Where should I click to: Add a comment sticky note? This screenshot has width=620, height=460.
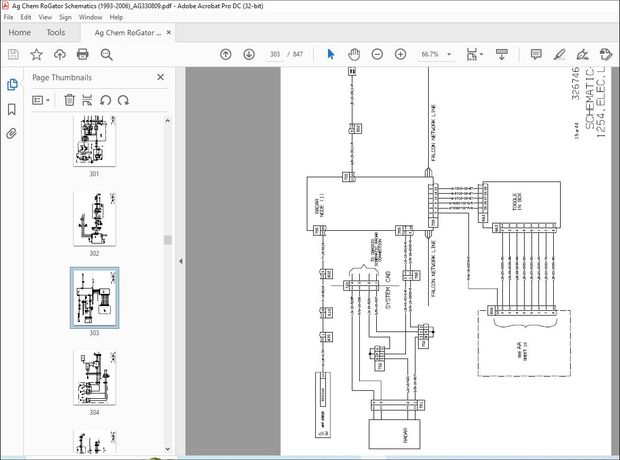(x=536, y=54)
